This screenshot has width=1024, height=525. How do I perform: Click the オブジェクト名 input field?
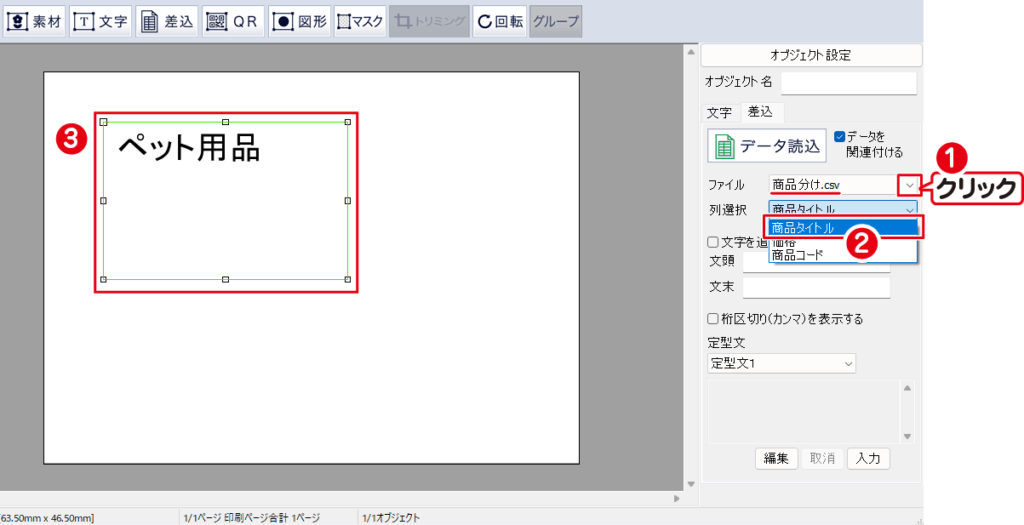tap(848, 82)
